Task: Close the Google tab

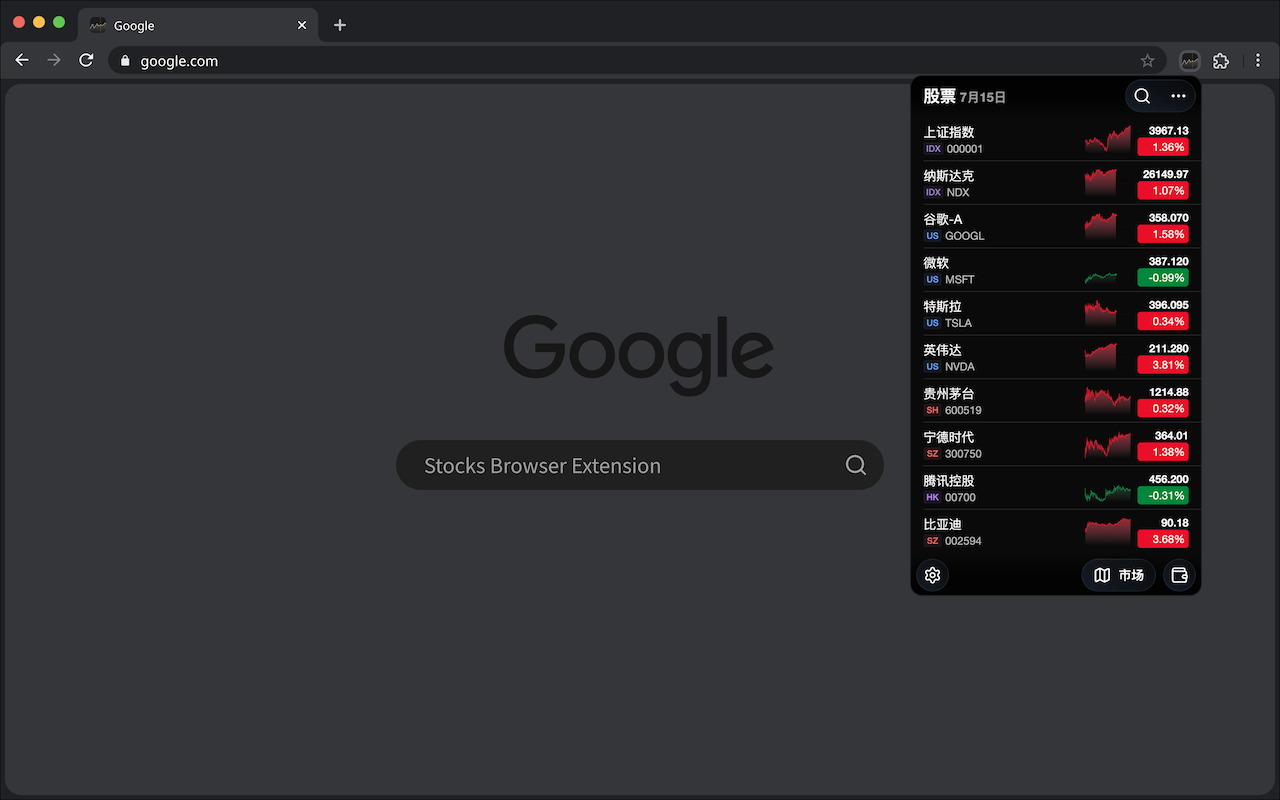Action: tap(302, 25)
